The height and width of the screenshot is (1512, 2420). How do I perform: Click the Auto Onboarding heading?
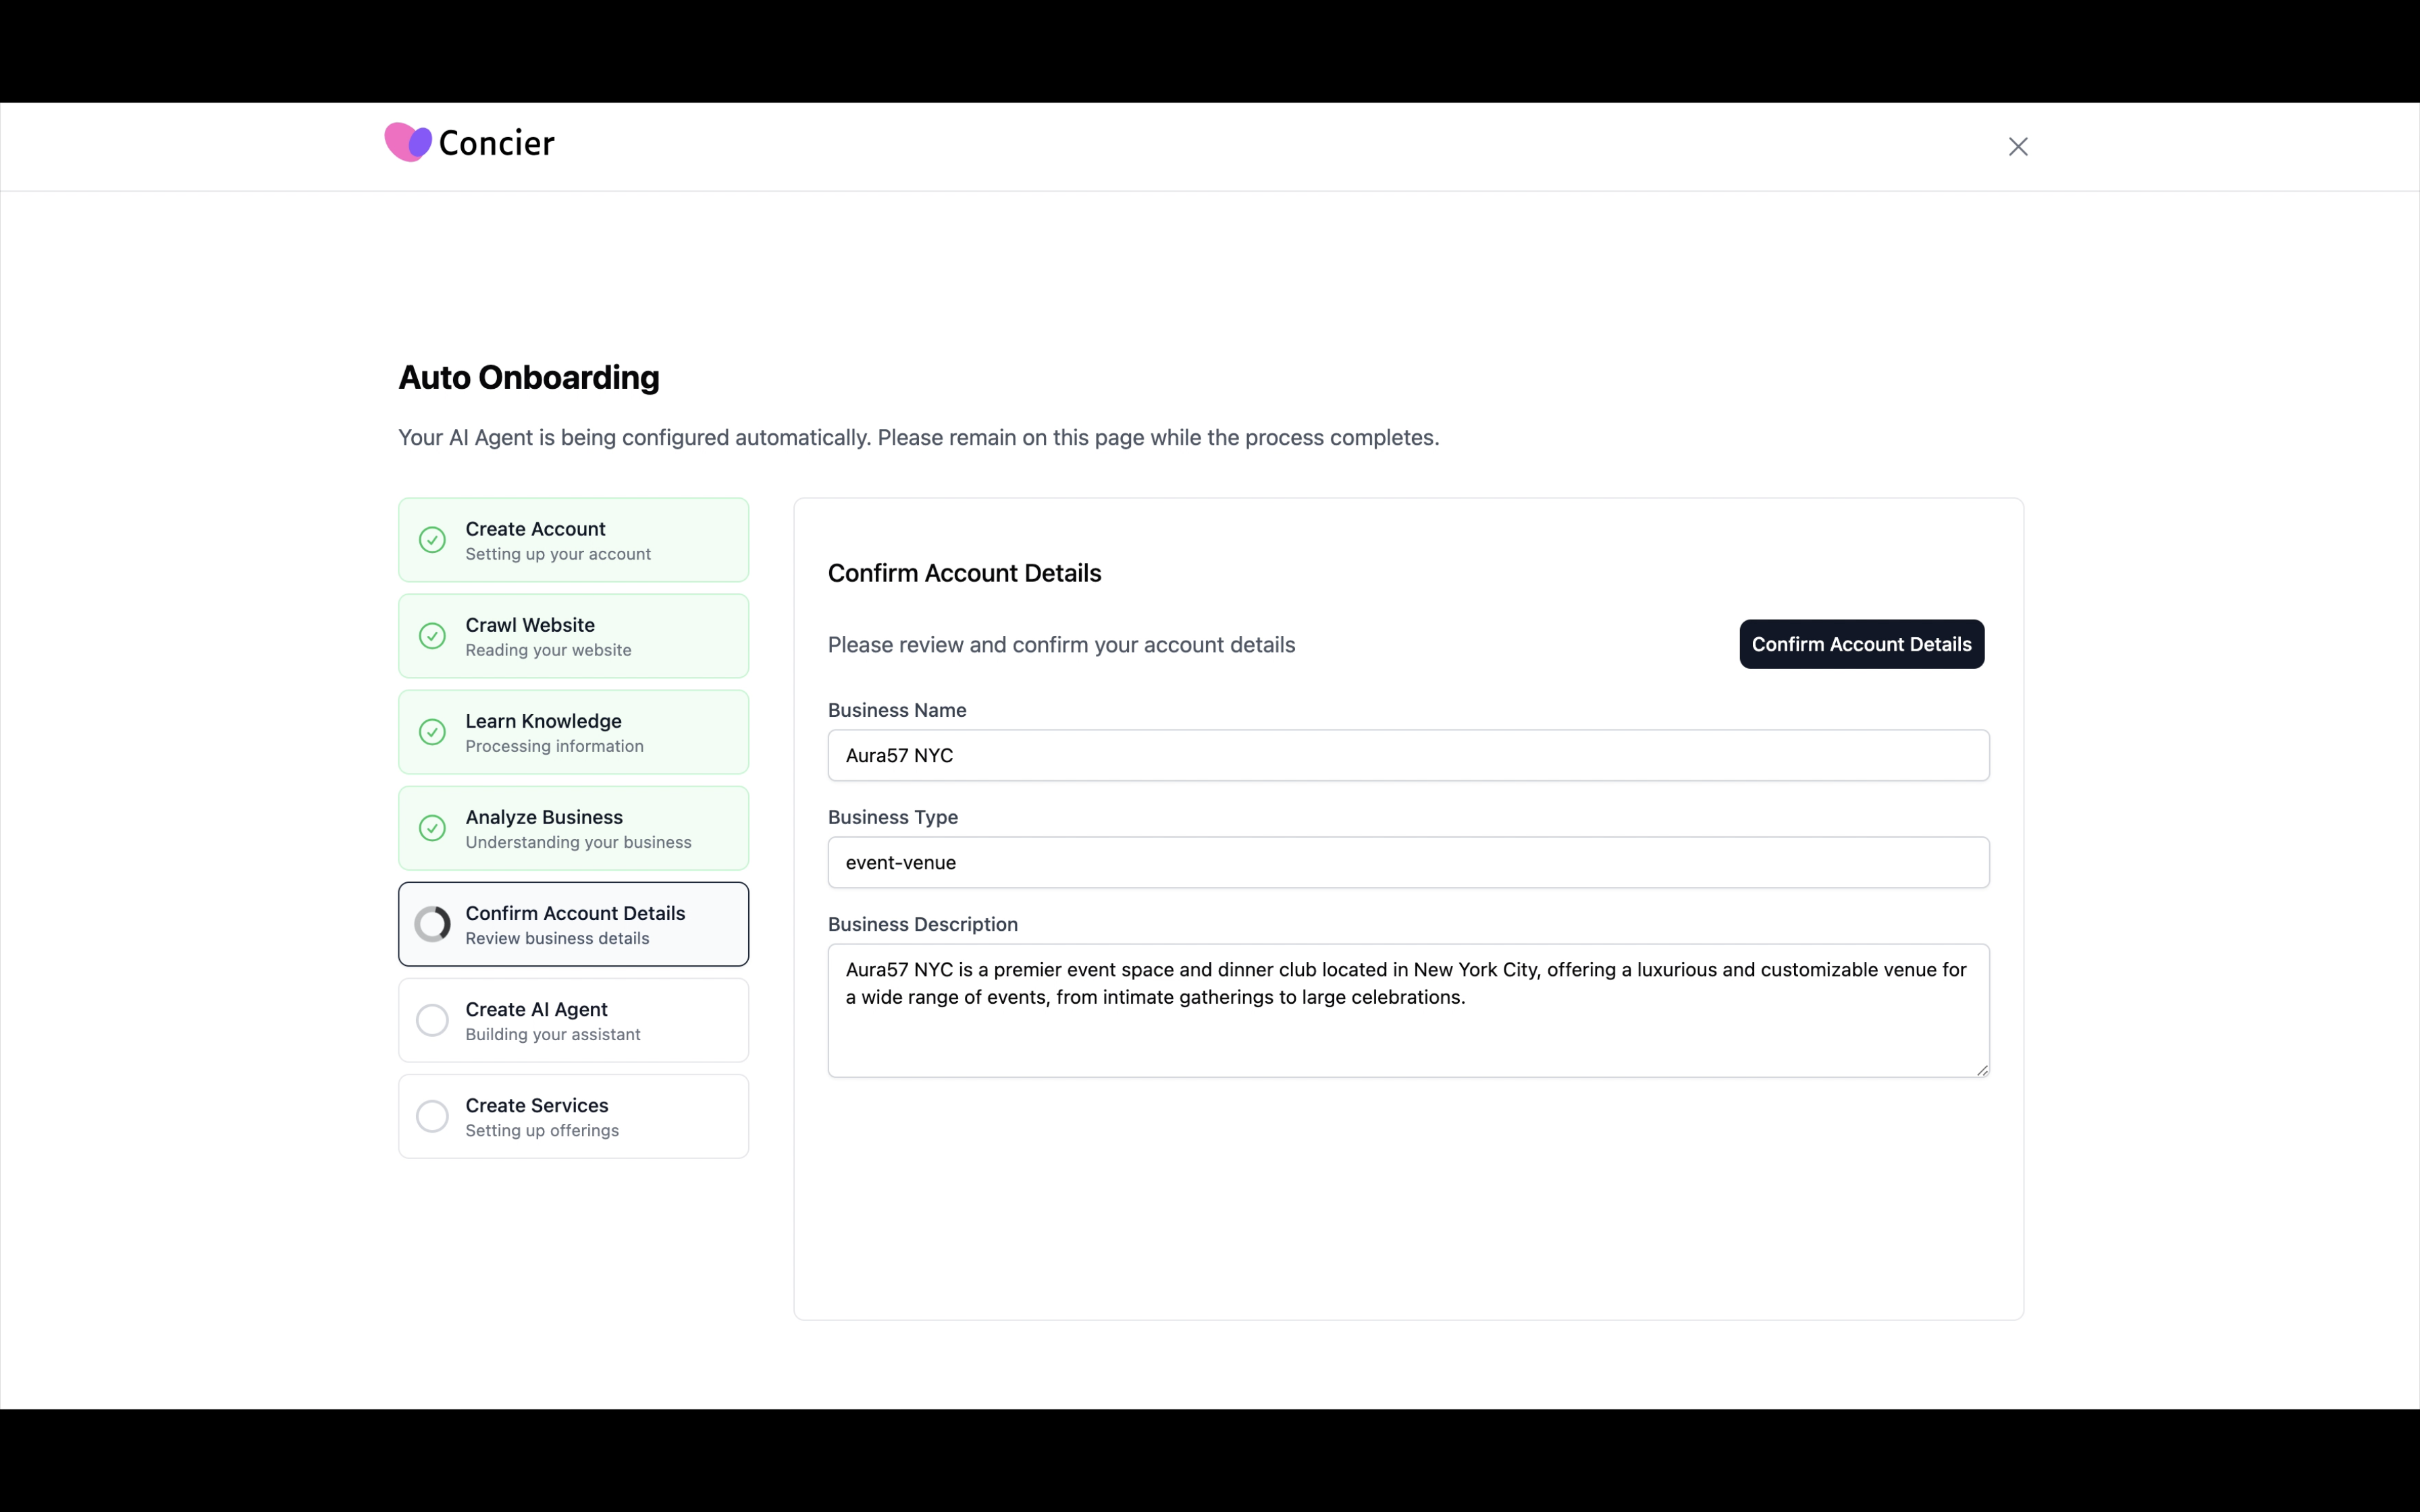pyautogui.click(x=528, y=377)
